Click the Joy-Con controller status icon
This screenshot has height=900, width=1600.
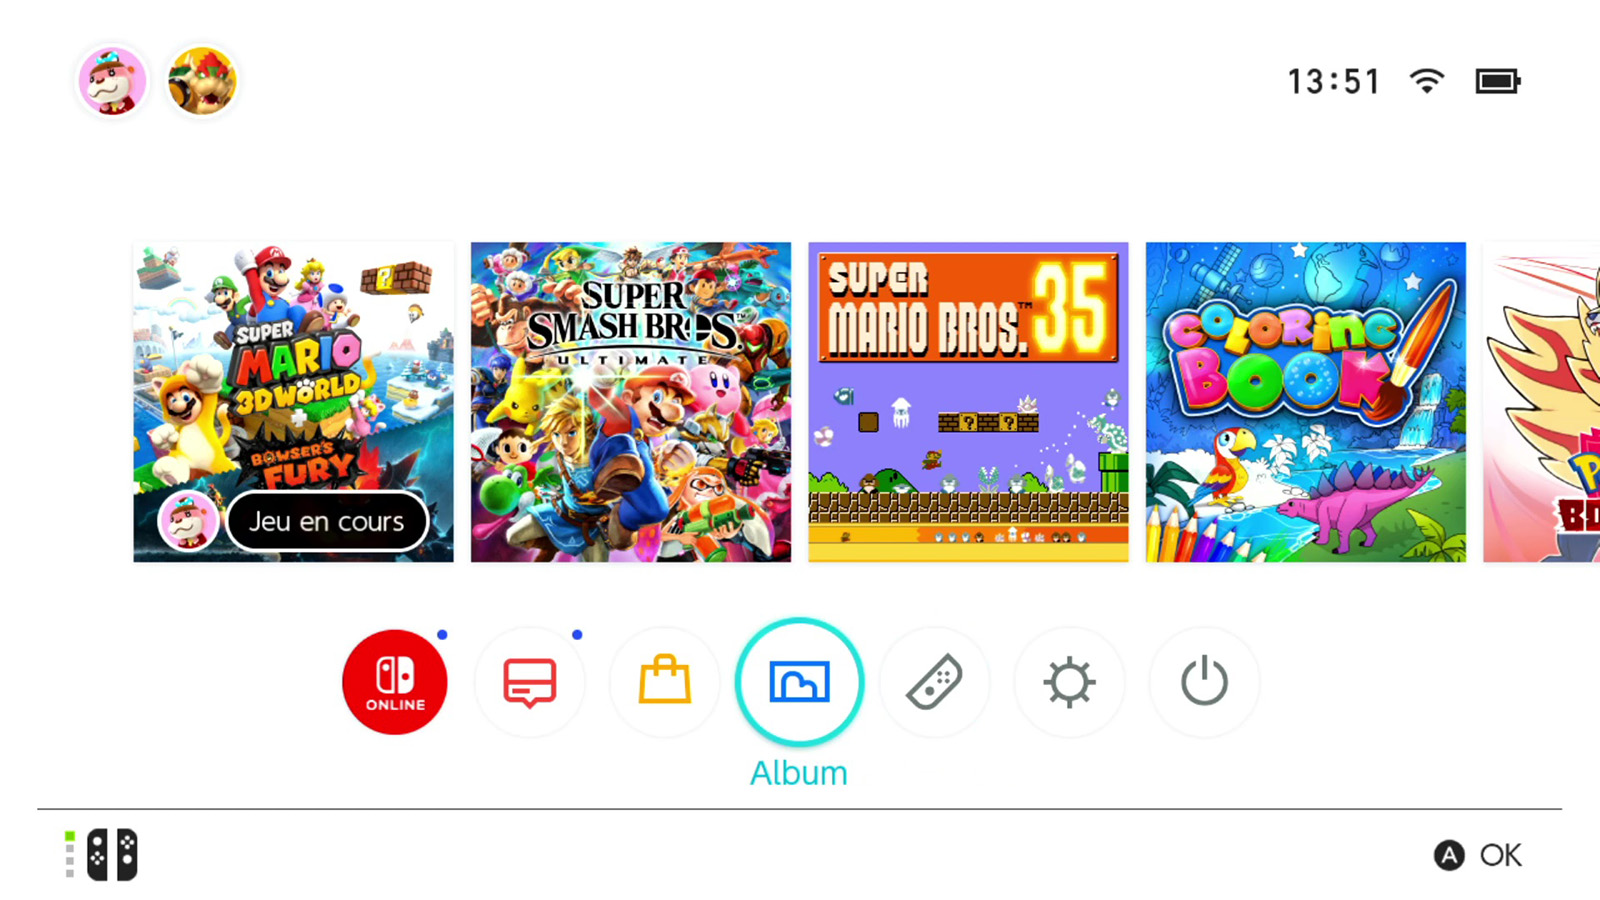coord(102,855)
